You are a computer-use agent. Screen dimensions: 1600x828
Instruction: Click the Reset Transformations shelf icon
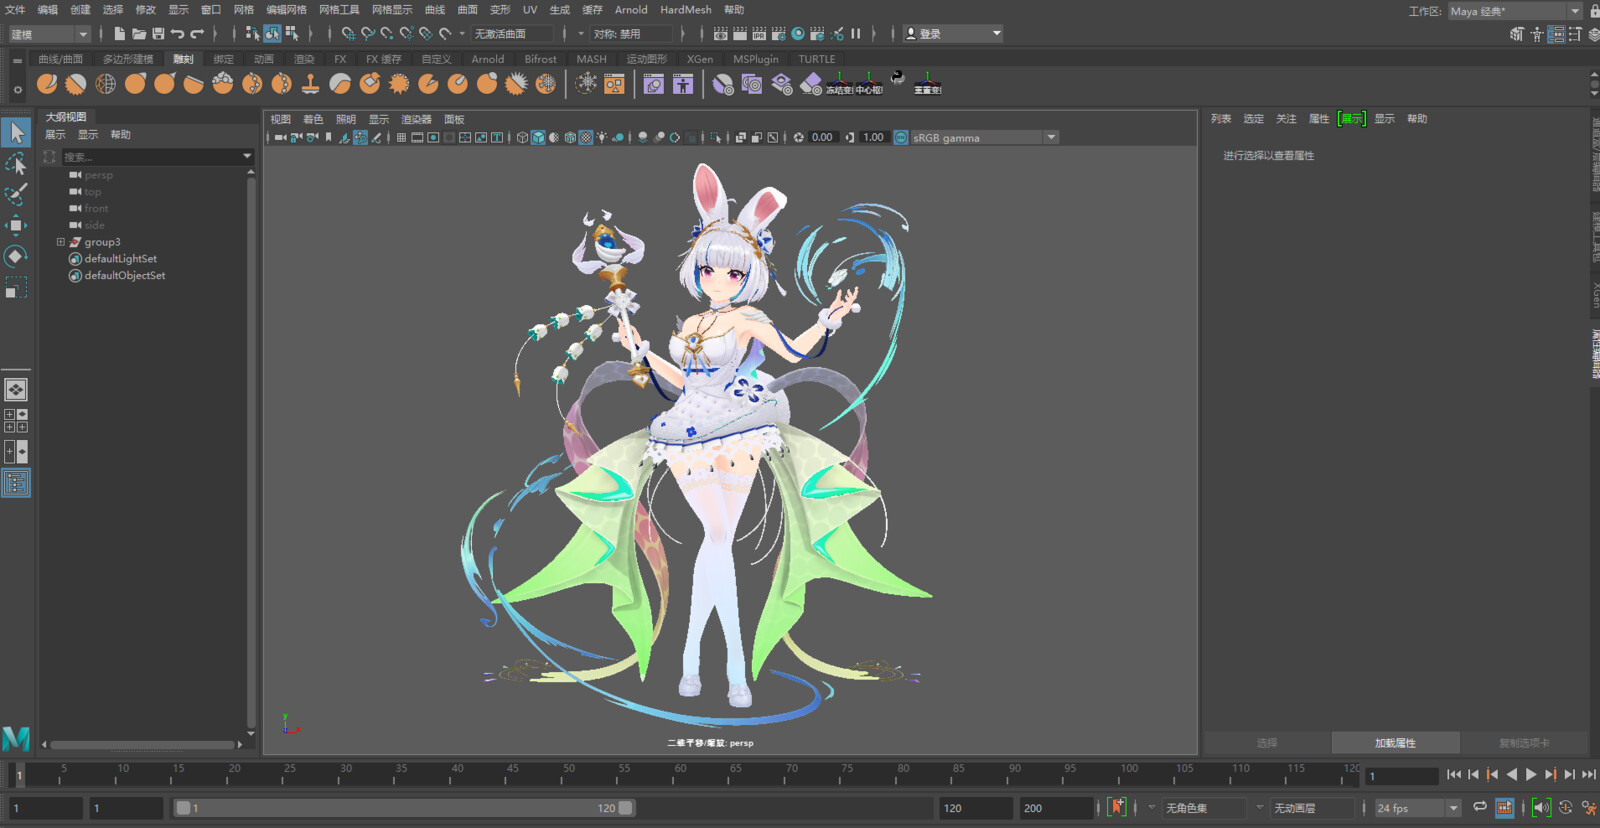pyautogui.click(x=927, y=84)
